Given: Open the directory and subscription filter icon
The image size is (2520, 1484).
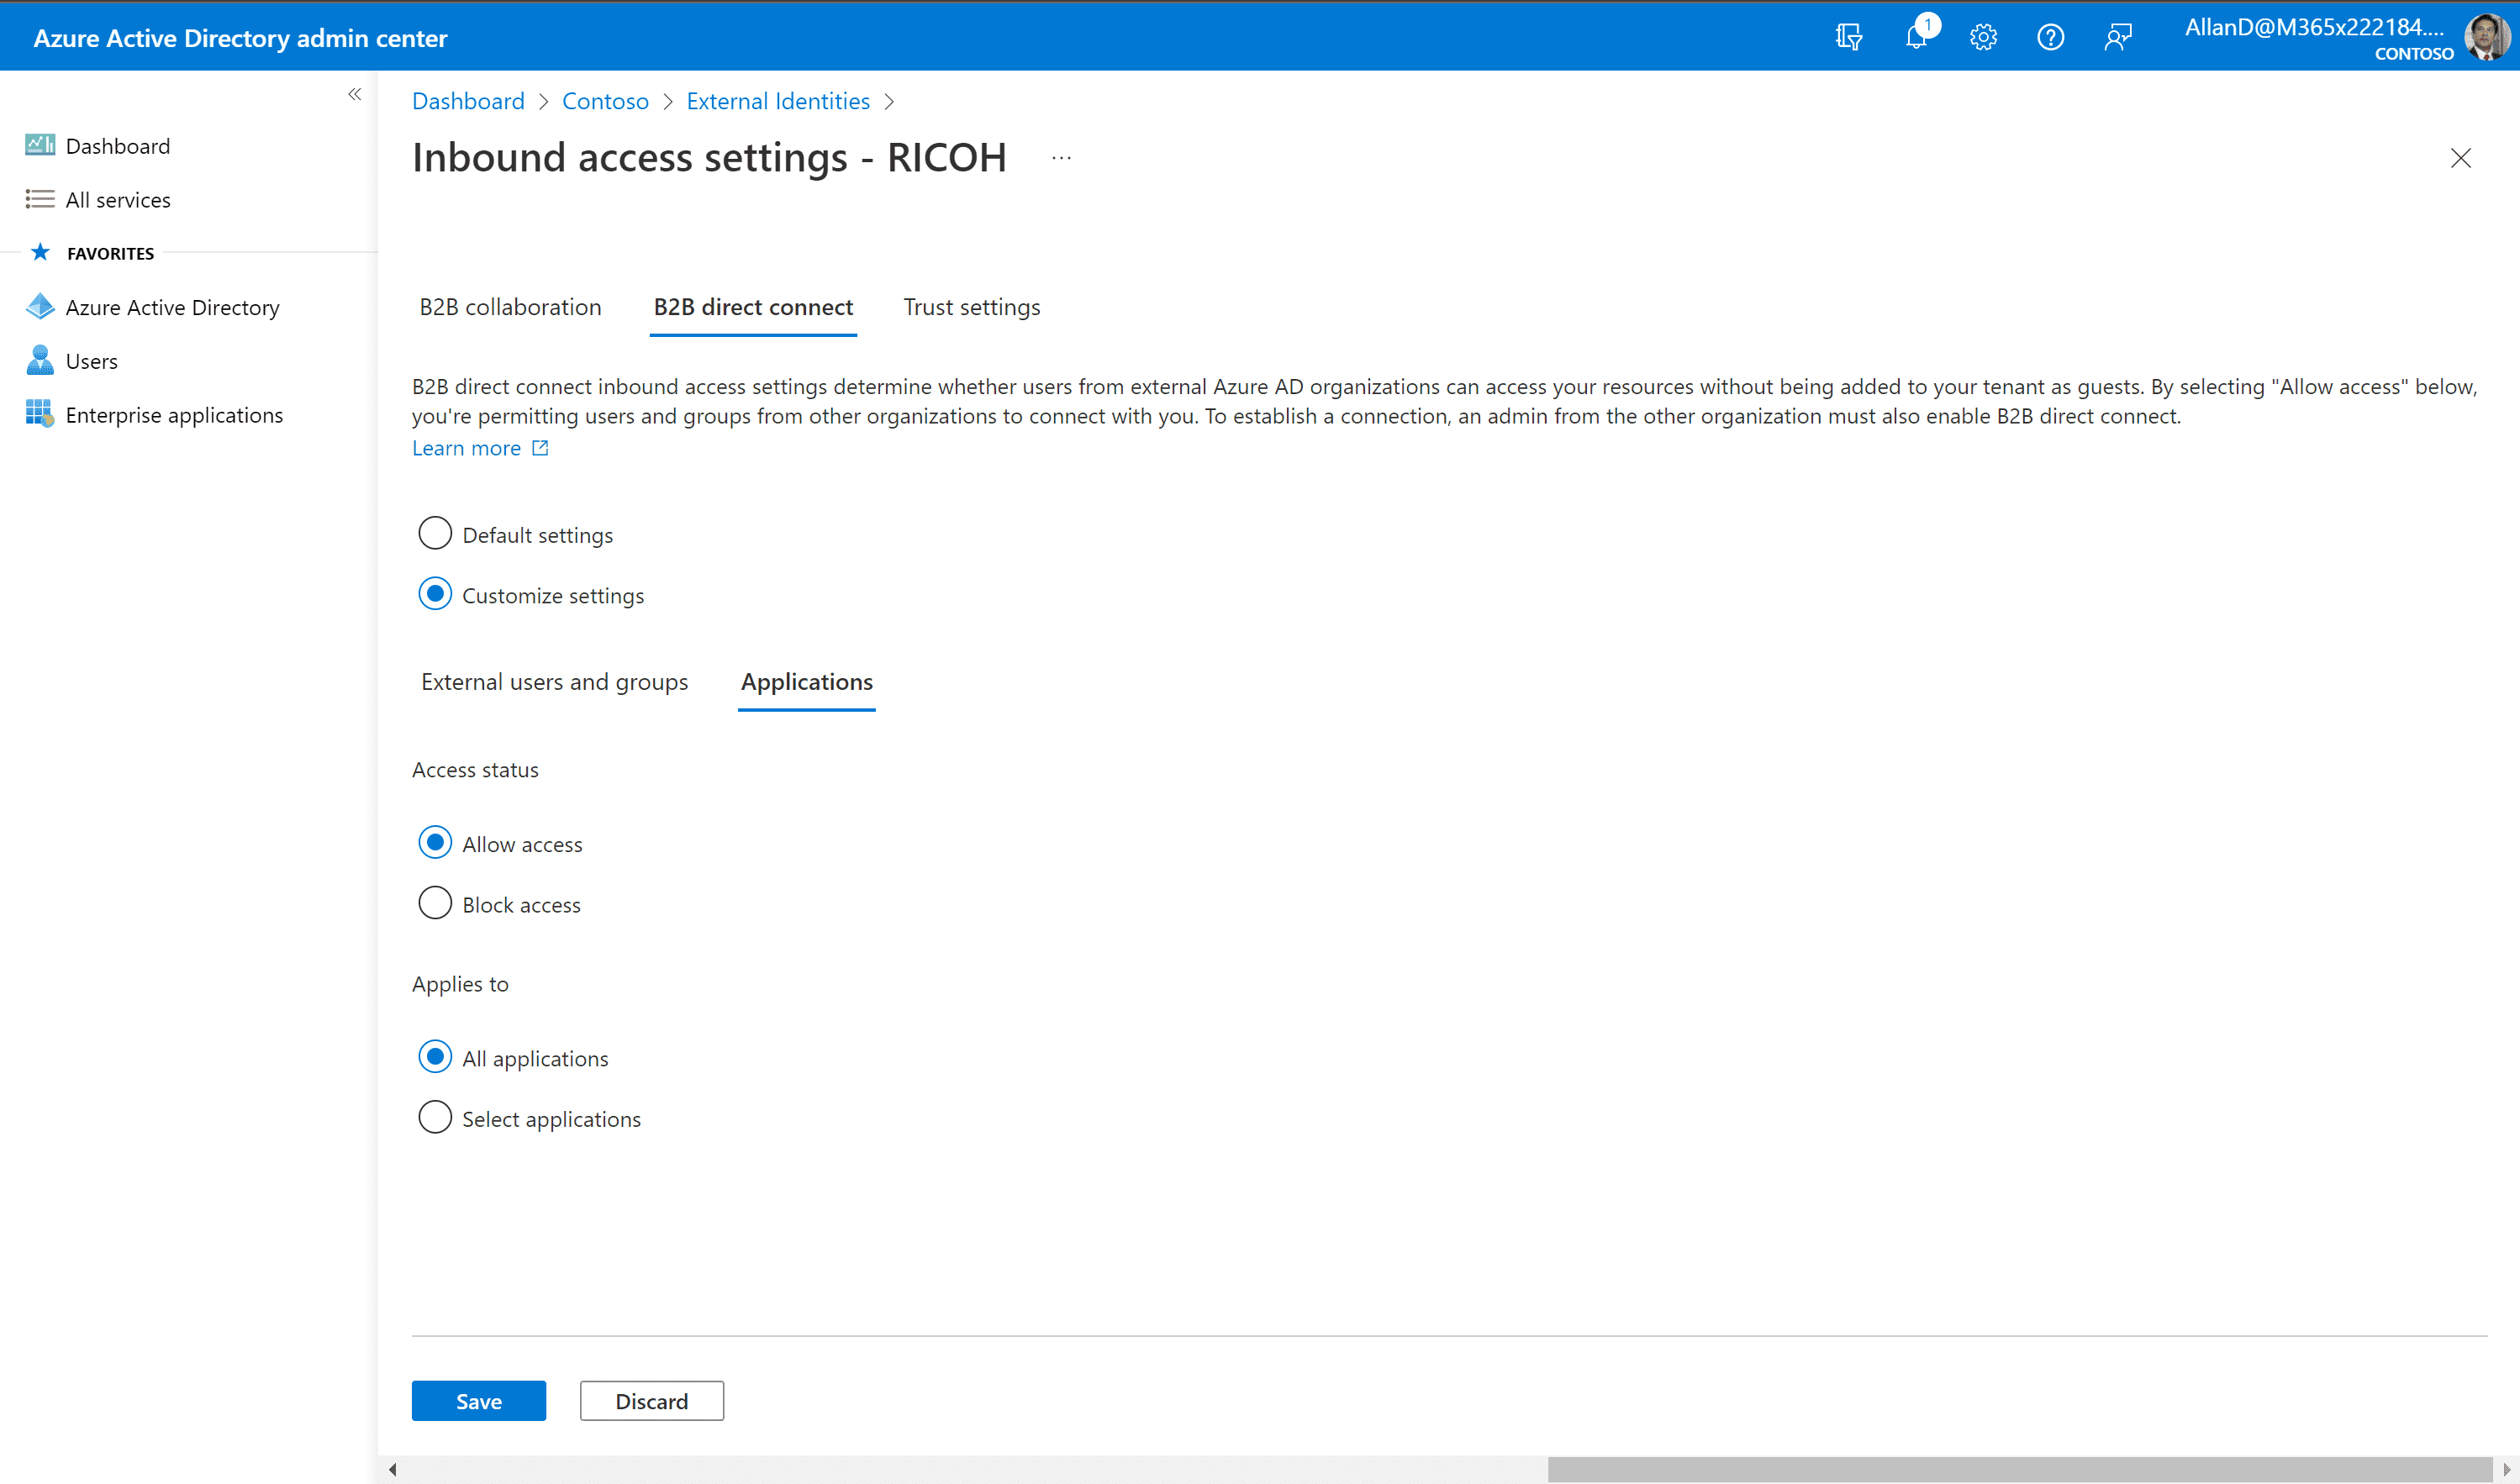Looking at the screenshot, I should 1848,37.
